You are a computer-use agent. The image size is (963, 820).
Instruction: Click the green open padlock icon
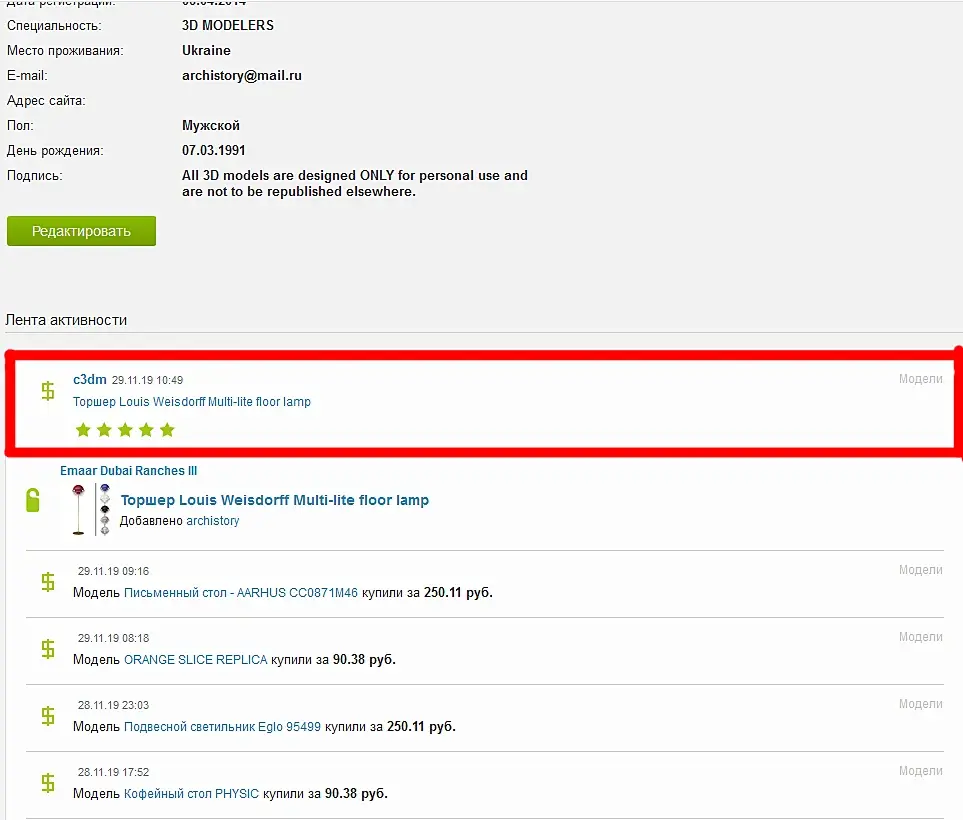click(x=33, y=500)
